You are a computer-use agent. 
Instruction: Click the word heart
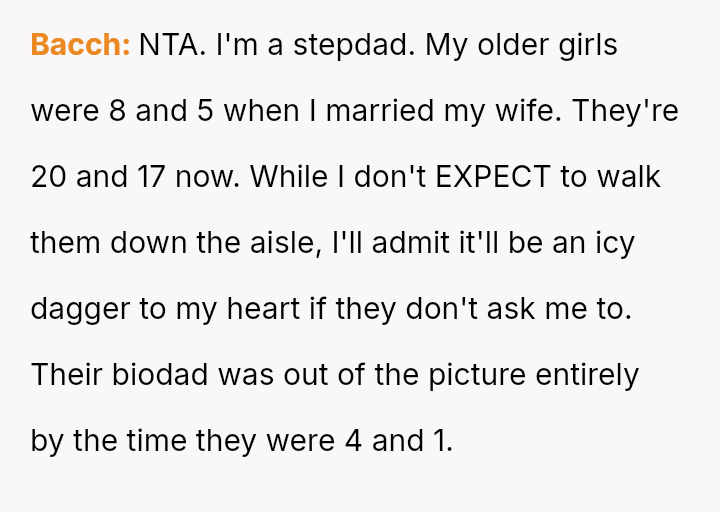click(x=261, y=309)
